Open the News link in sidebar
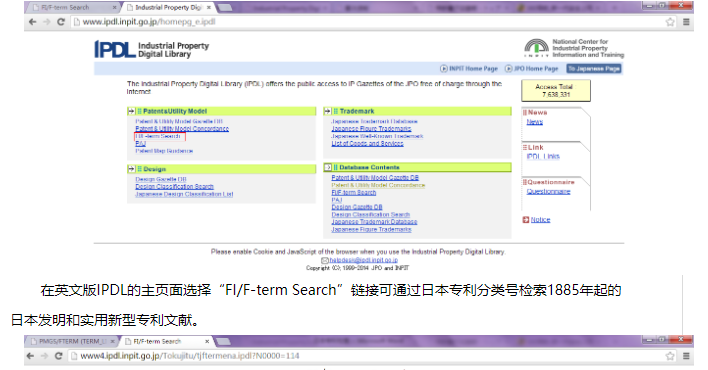This screenshot has height=370, width=708. coord(535,122)
